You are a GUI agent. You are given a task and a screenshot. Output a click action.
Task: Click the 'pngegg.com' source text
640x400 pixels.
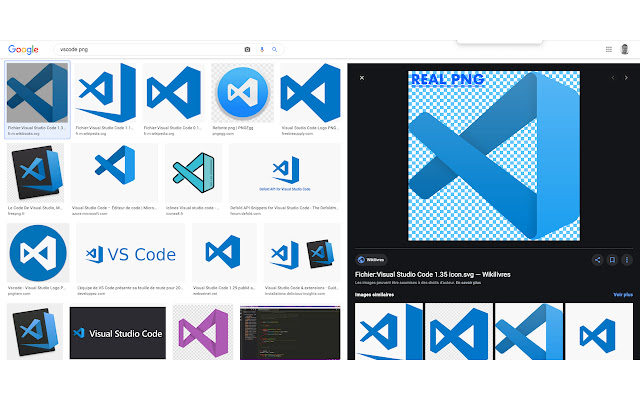coord(223,133)
